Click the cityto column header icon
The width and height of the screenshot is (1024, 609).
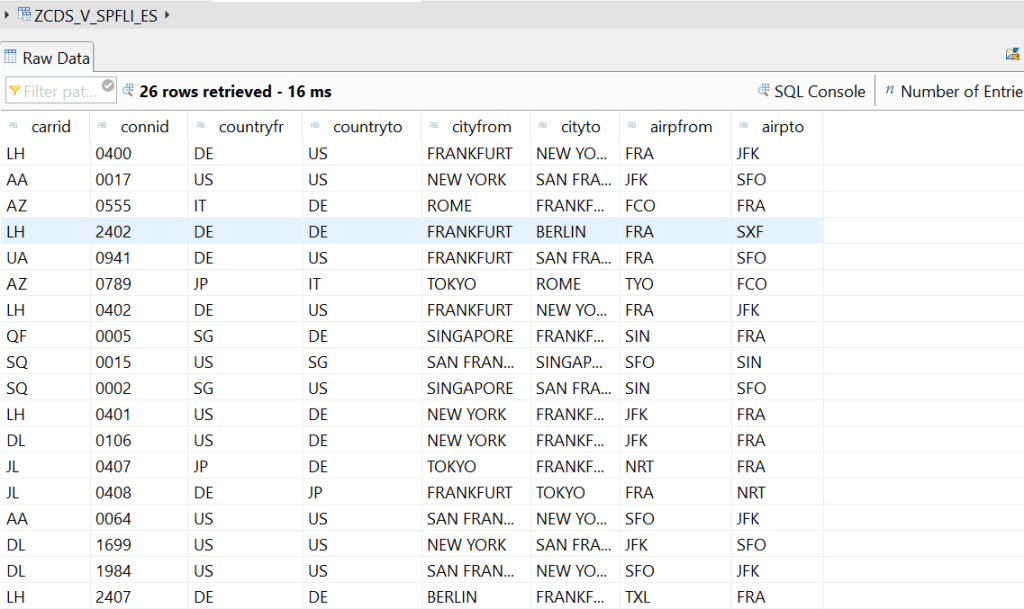tap(544, 126)
